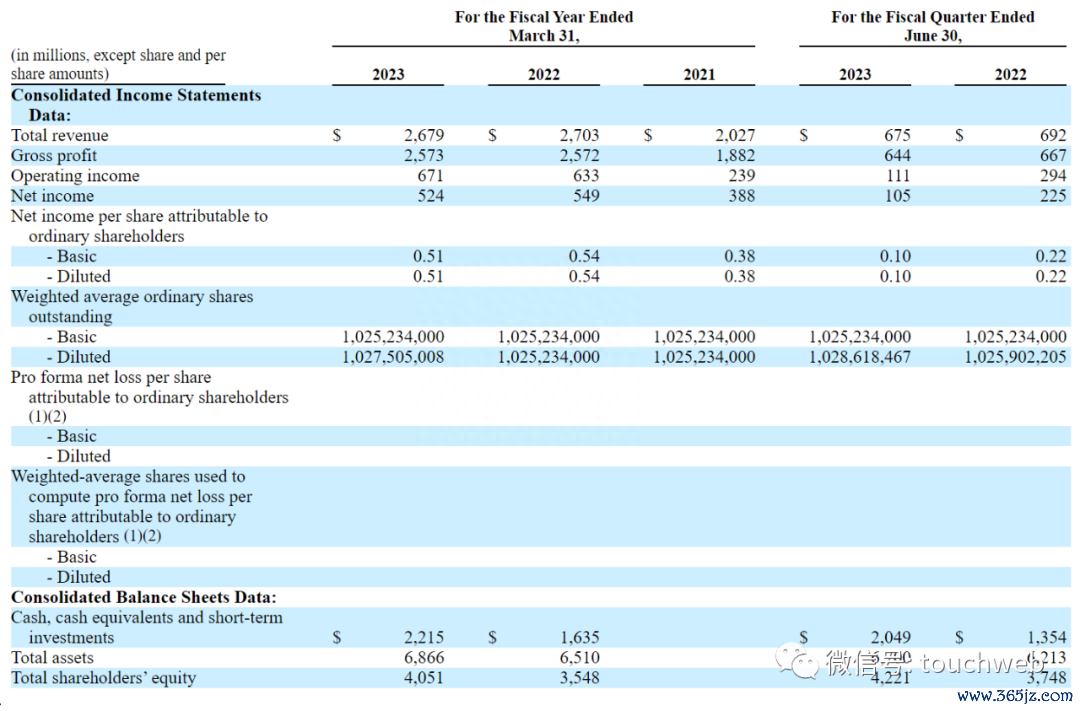Click 'Weighted average ordinary shares outstanding' label
The width and height of the screenshot is (1080, 711).
(x=132, y=307)
